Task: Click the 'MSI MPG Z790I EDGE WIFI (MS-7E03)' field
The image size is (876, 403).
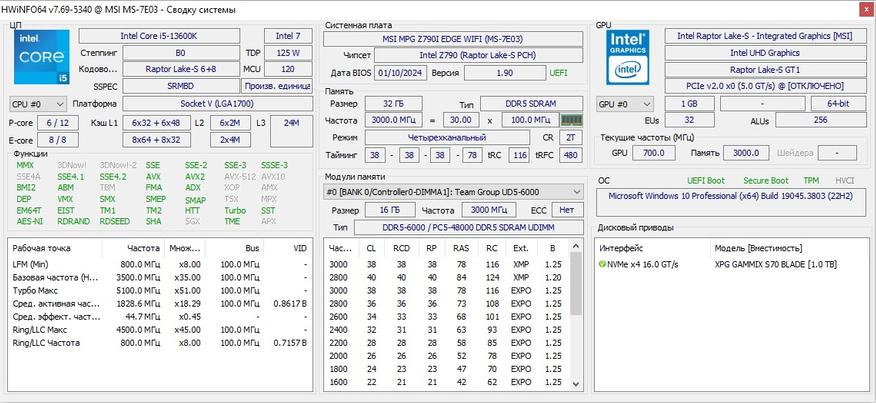Action: [453, 39]
